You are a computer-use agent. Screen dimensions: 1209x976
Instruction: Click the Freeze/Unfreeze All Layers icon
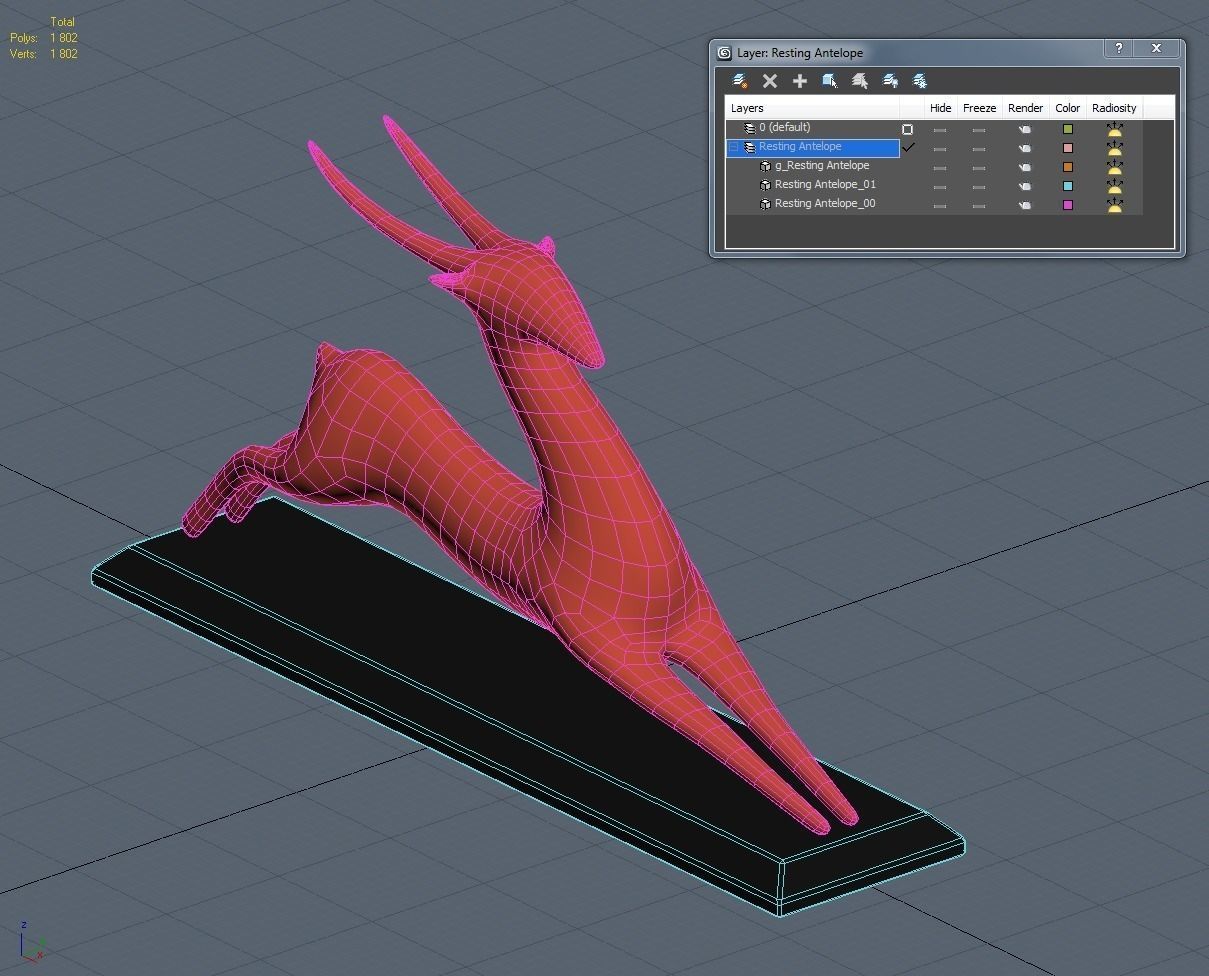[x=920, y=81]
